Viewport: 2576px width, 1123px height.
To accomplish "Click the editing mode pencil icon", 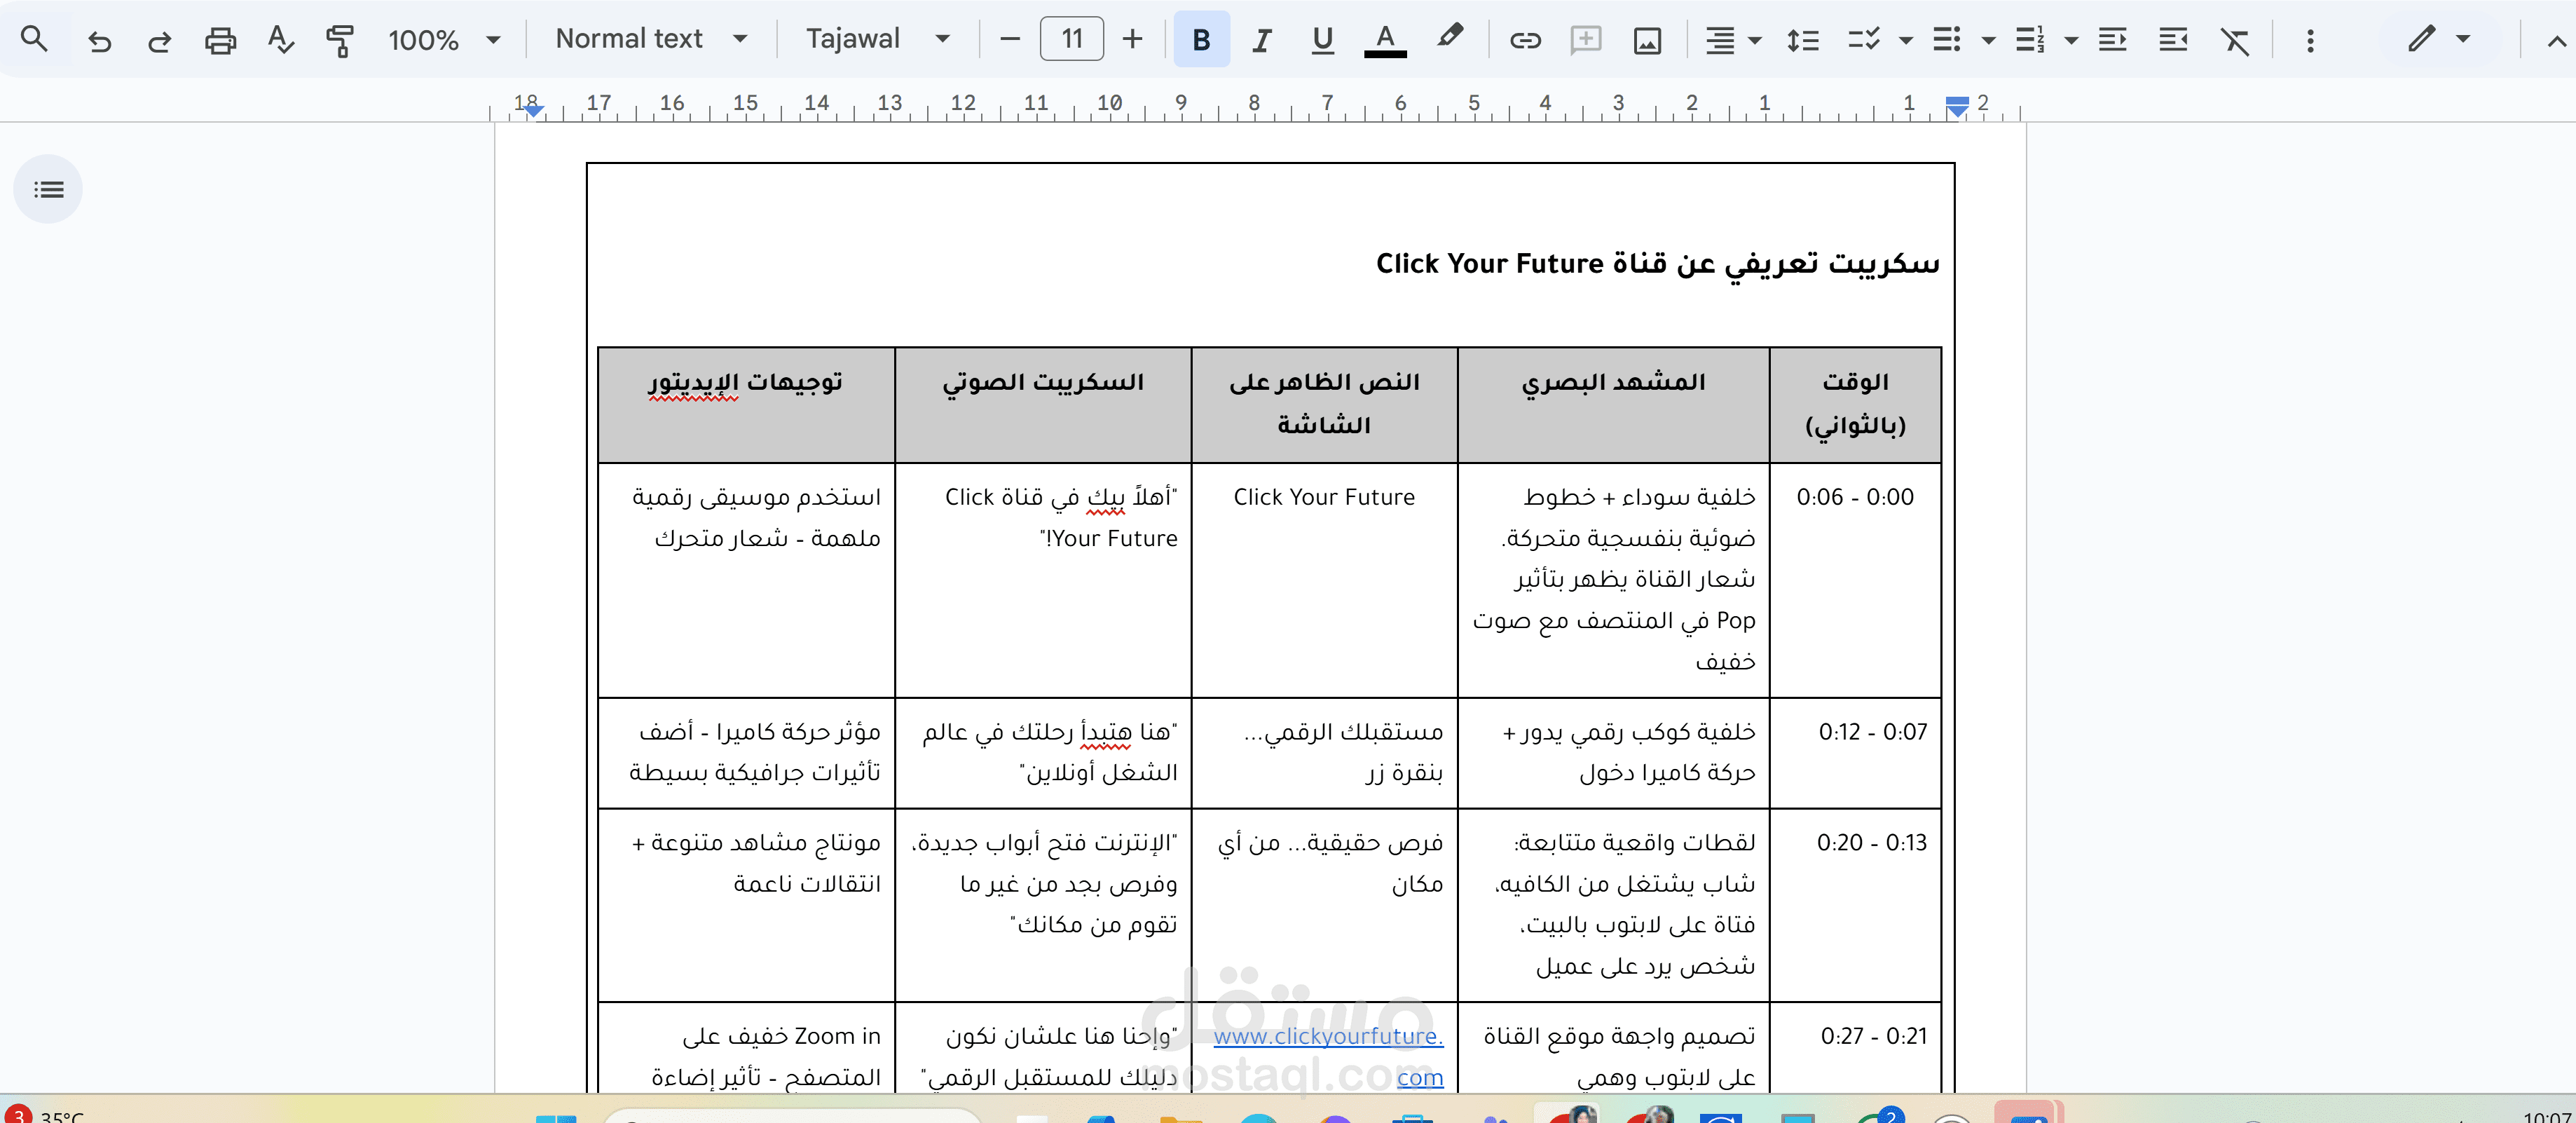I will [2421, 40].
